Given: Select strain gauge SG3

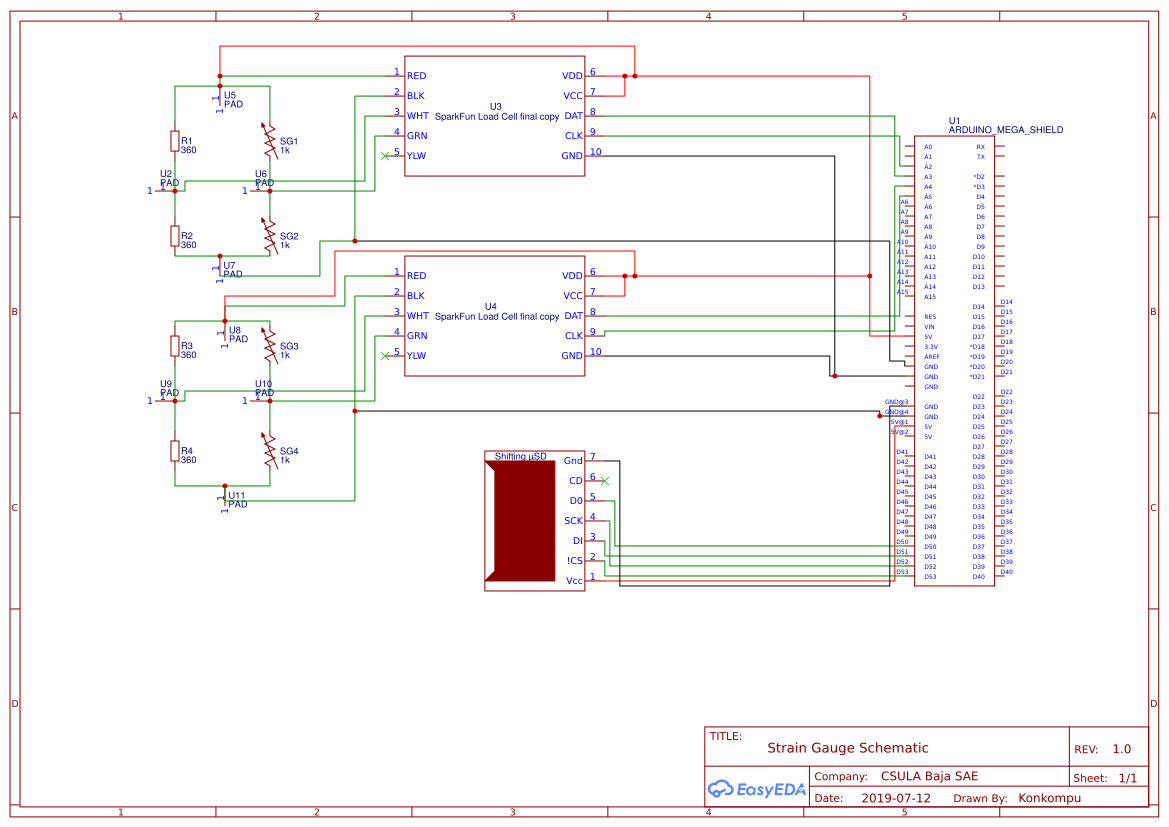Looking at the screenshot, I should point(268,345).
